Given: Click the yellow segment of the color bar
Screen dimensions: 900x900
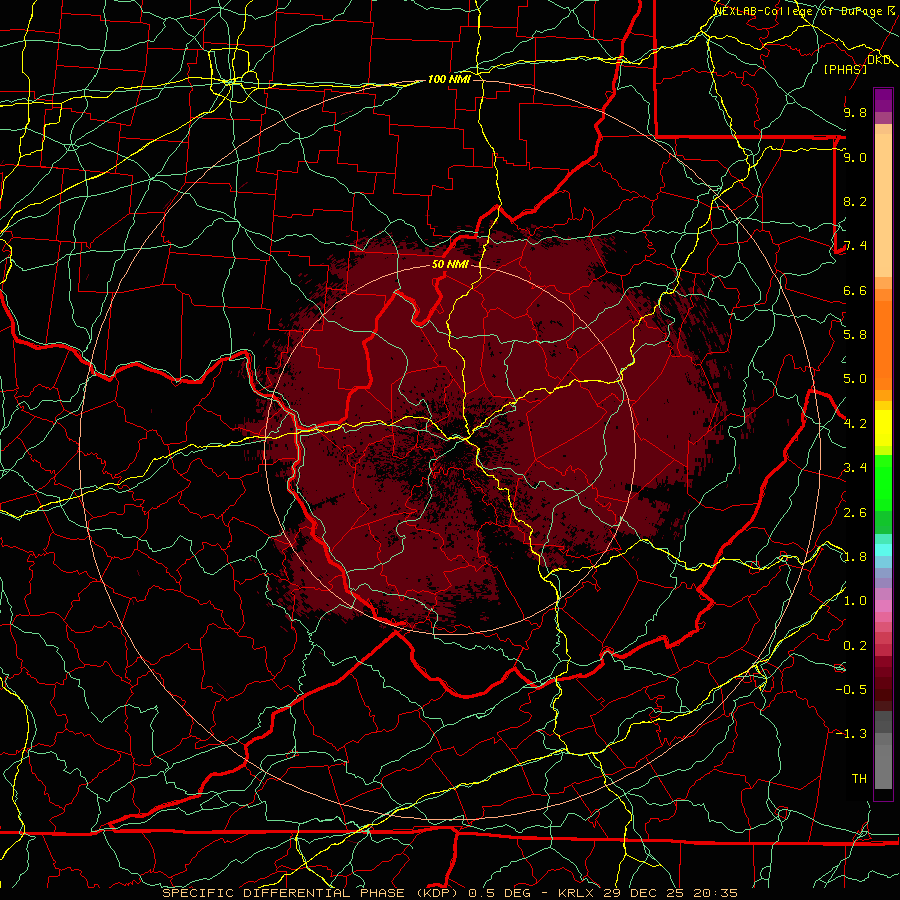Looking at the screenshot, I should pos(883,428).
